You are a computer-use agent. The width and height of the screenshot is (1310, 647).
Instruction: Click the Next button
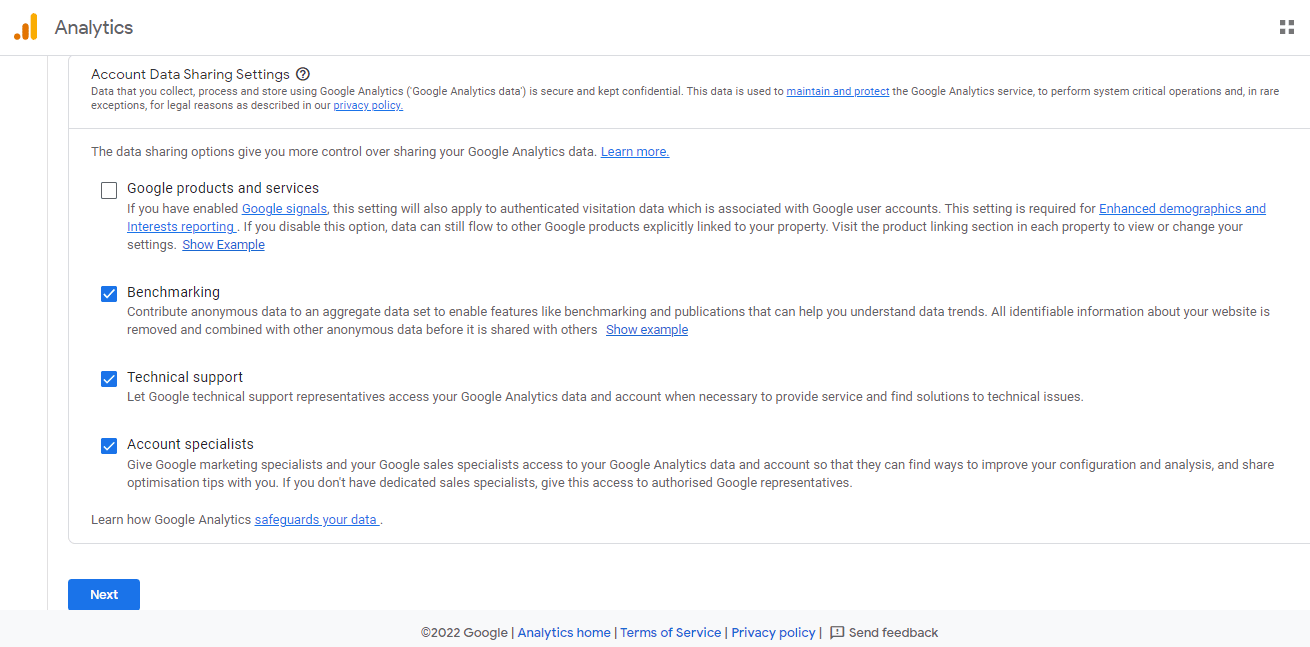103,594
